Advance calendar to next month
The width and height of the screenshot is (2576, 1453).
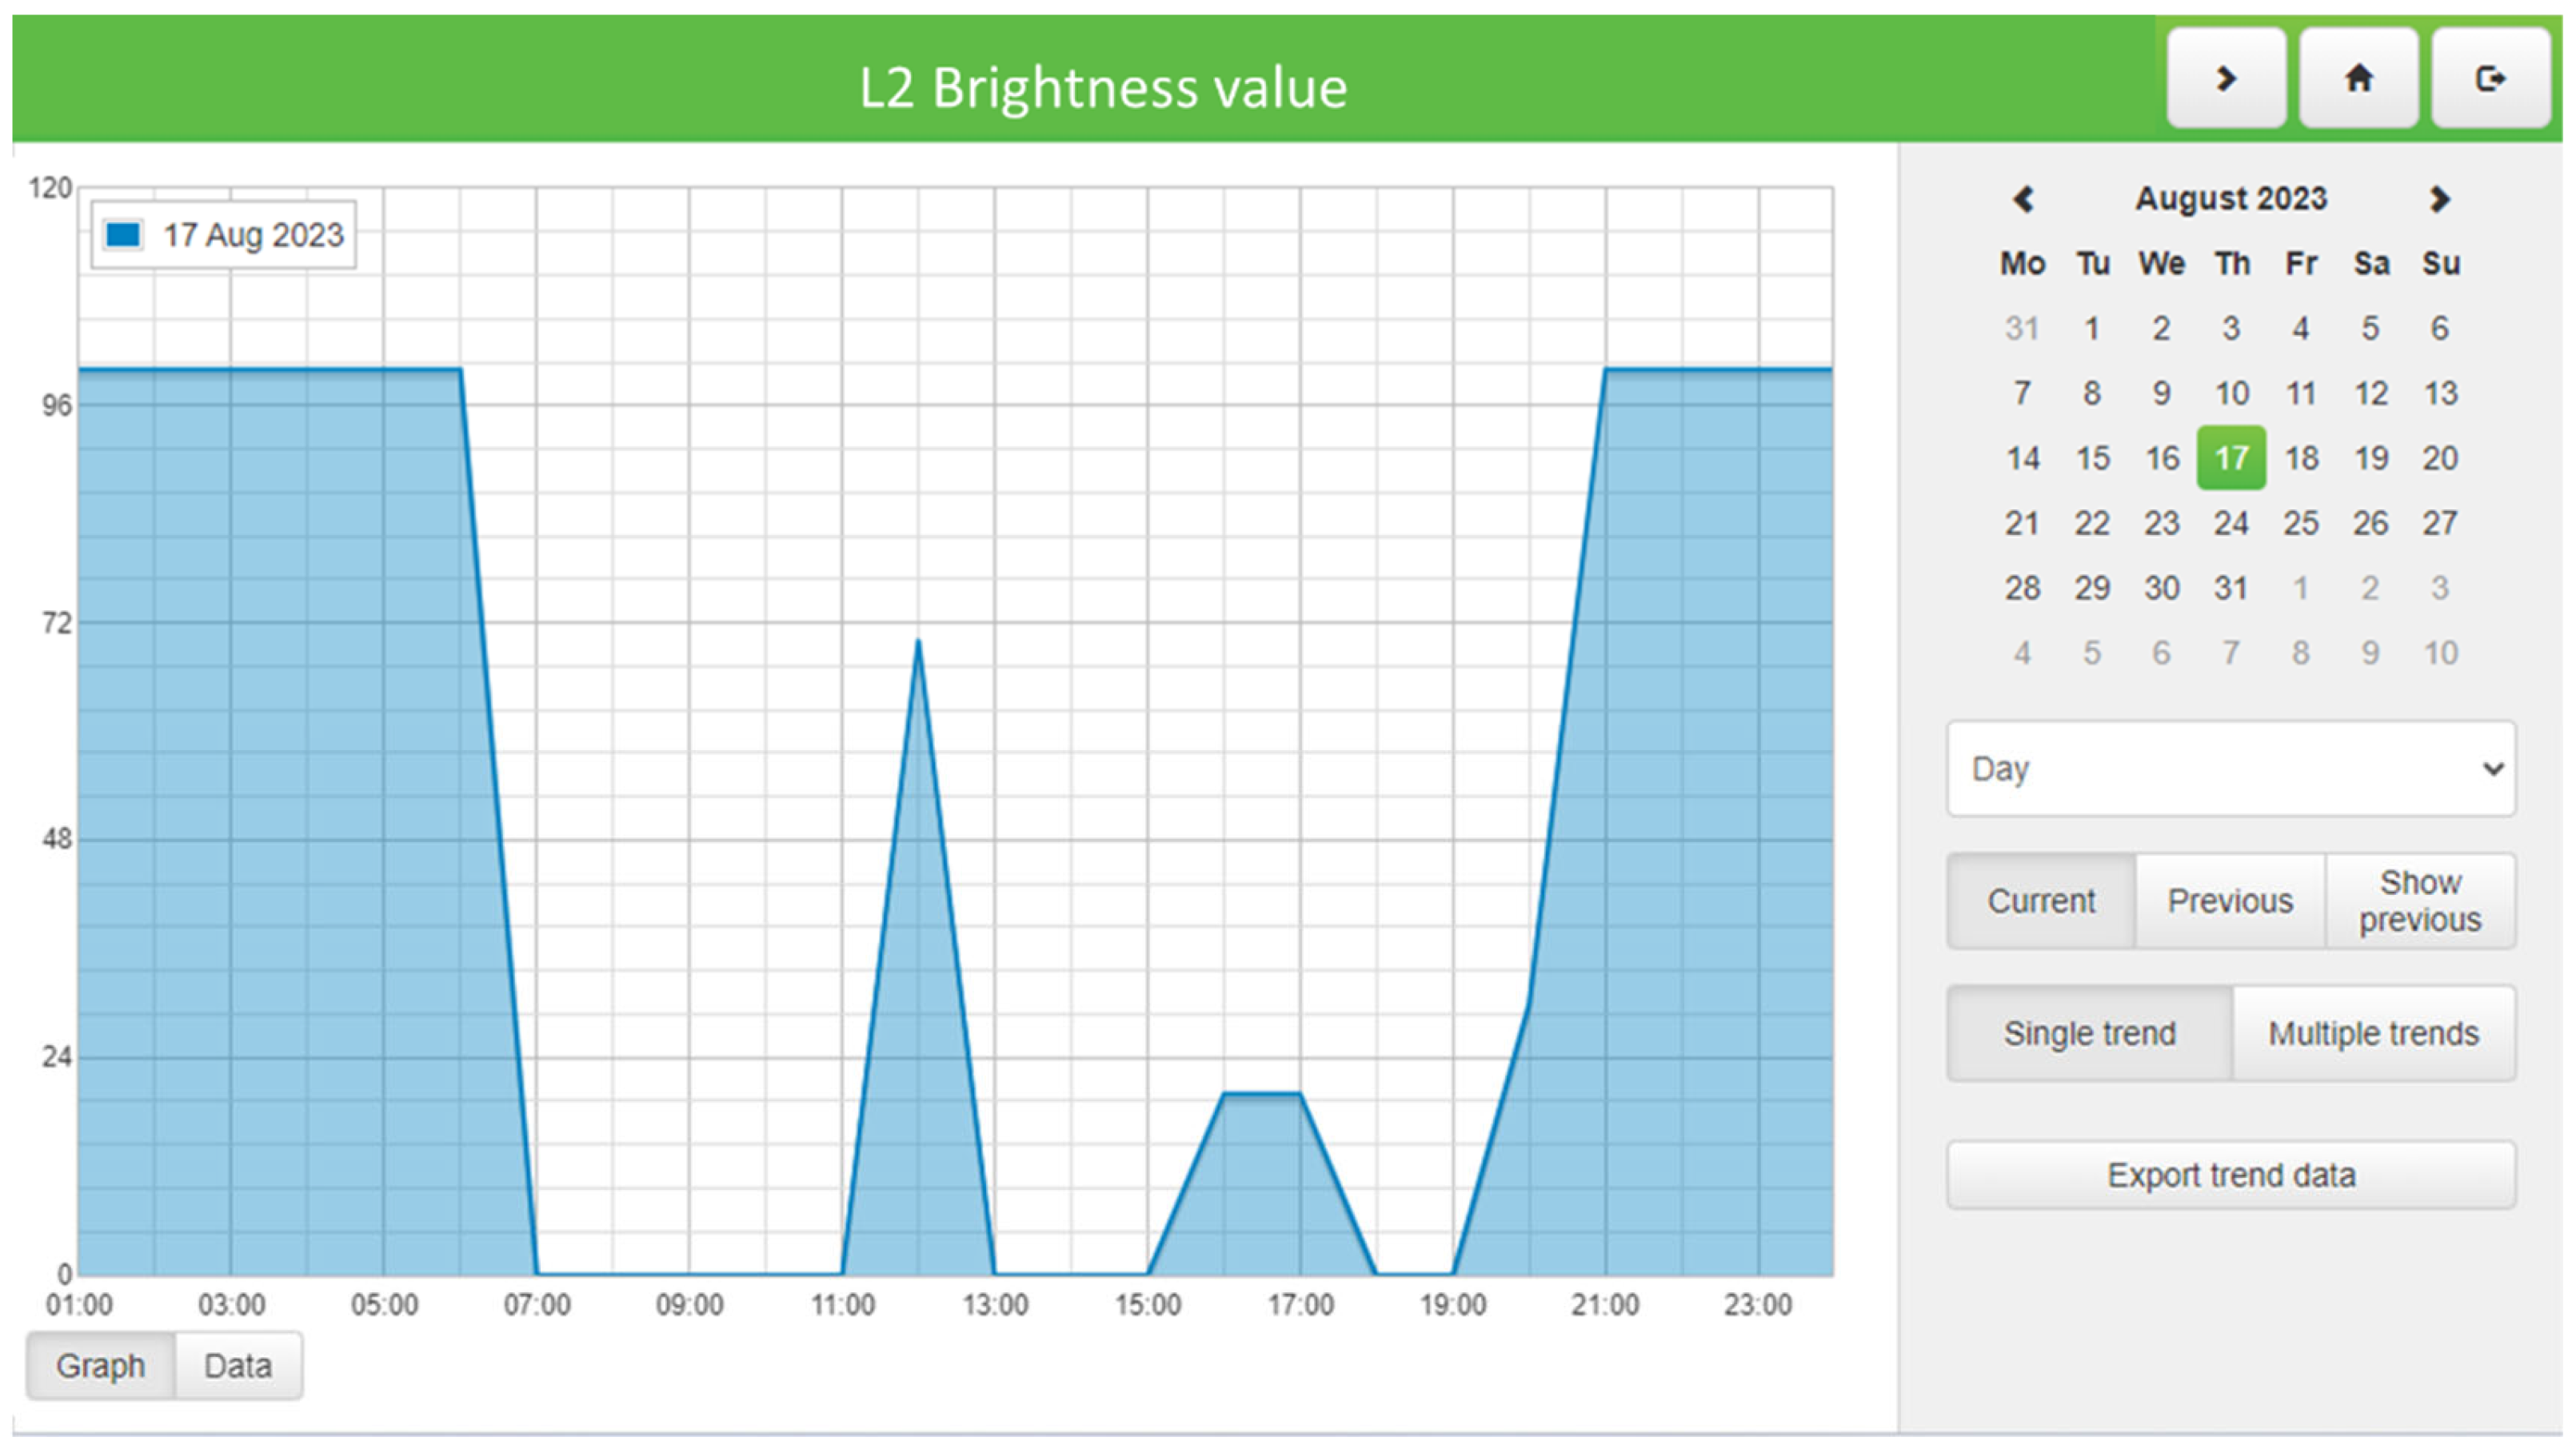click(x=2439, y=199)
